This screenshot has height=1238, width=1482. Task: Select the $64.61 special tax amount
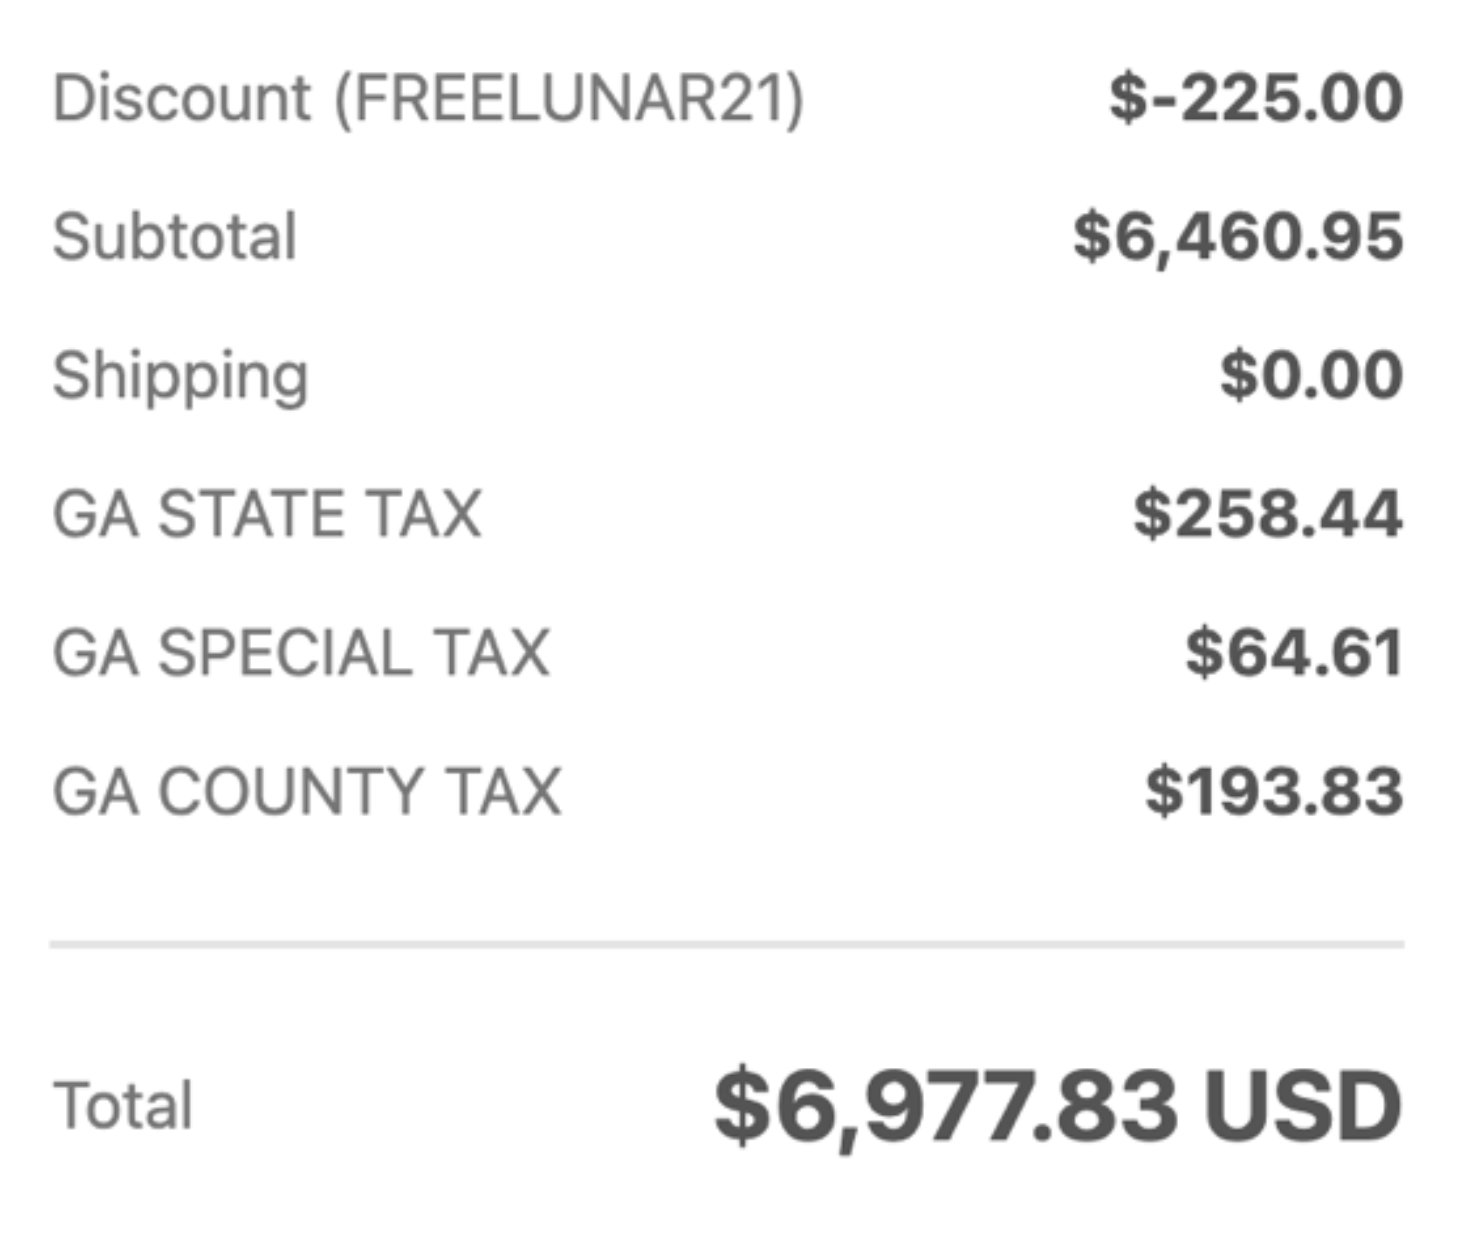tap(1293, 653)
